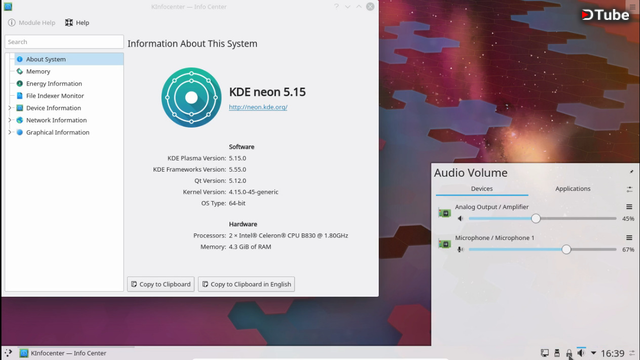Click the 67% microphone level label

pyautogui.click(x=628, y=249)
